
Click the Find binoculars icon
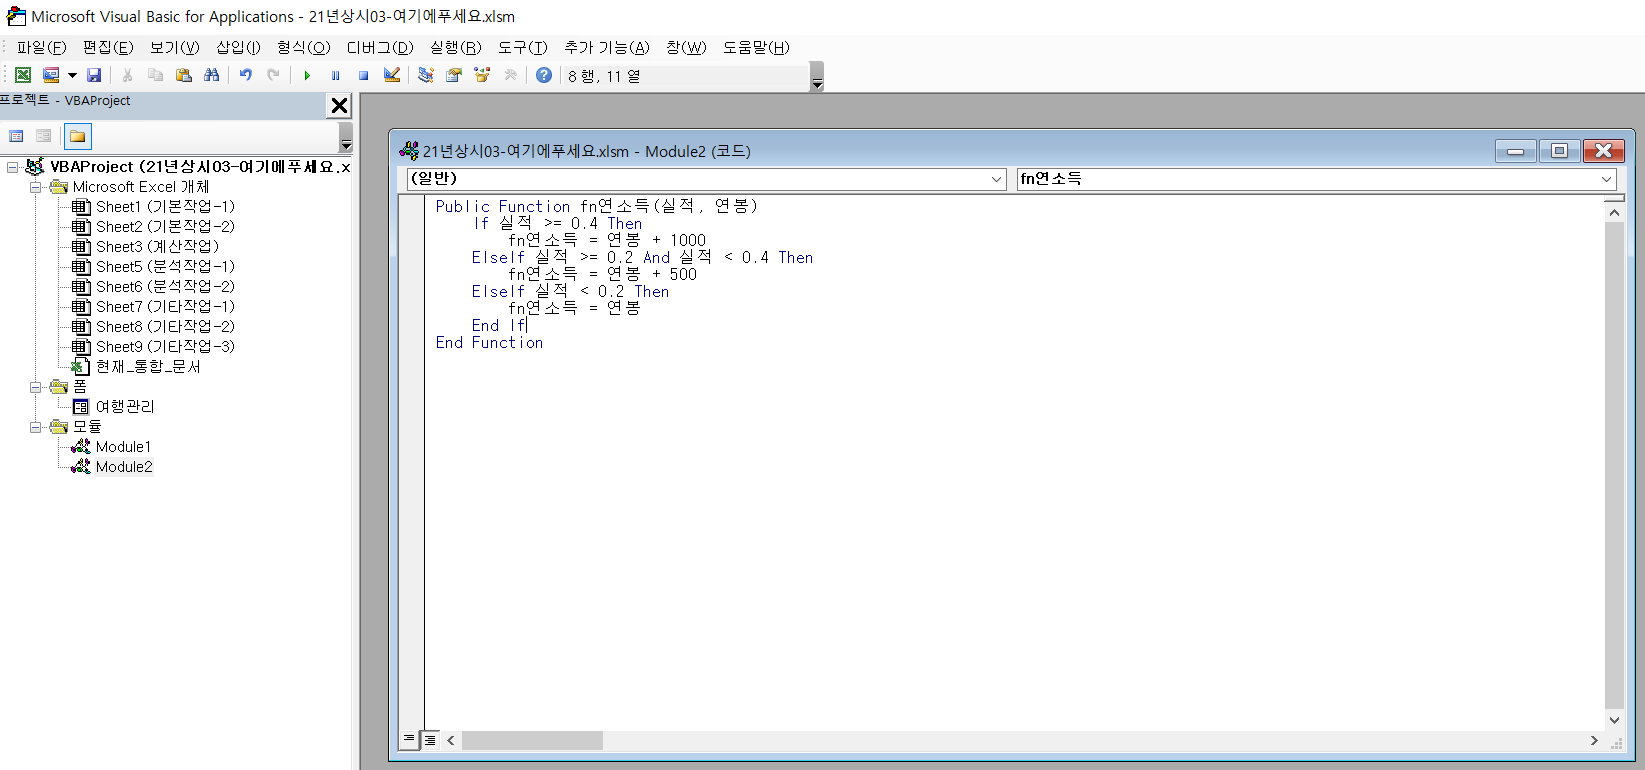point(211,75)
